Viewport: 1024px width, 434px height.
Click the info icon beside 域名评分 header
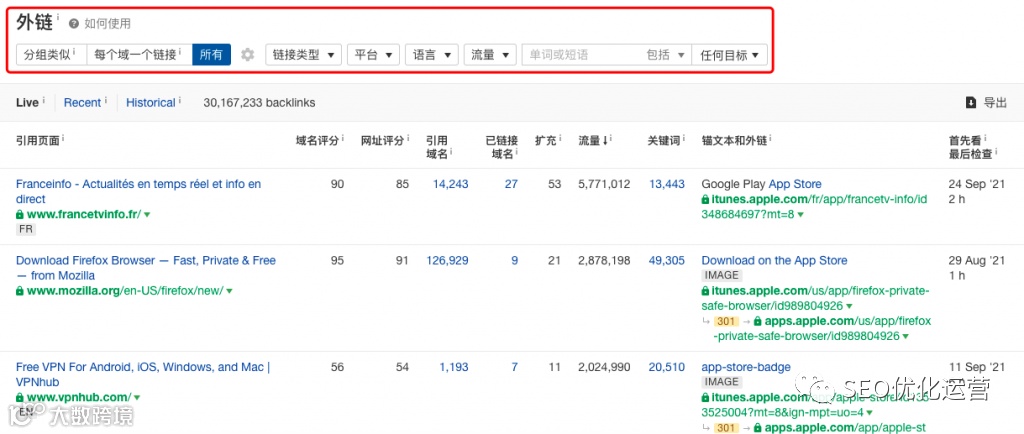[x=342, y=139]
